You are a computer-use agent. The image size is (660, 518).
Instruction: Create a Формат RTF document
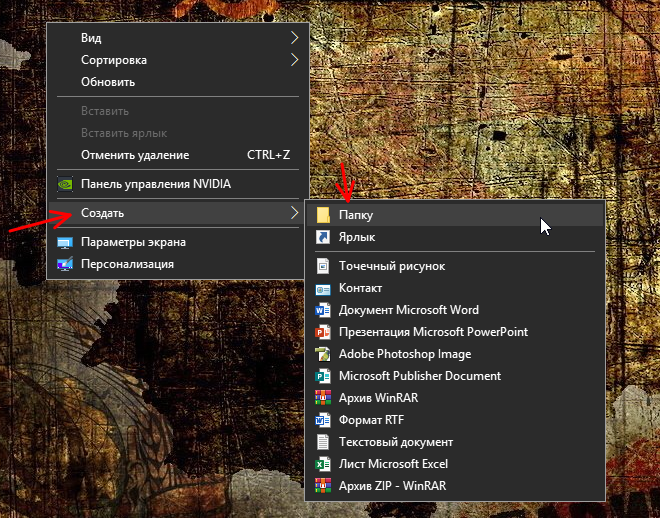click(x=455, y=420)
